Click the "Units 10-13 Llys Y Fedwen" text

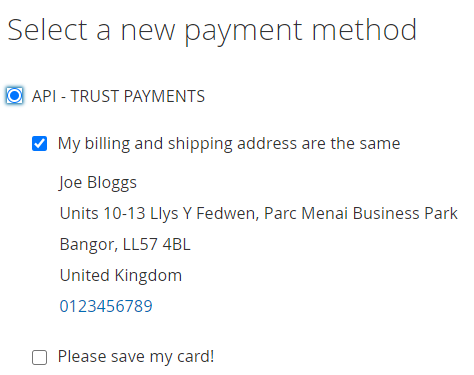159,213
